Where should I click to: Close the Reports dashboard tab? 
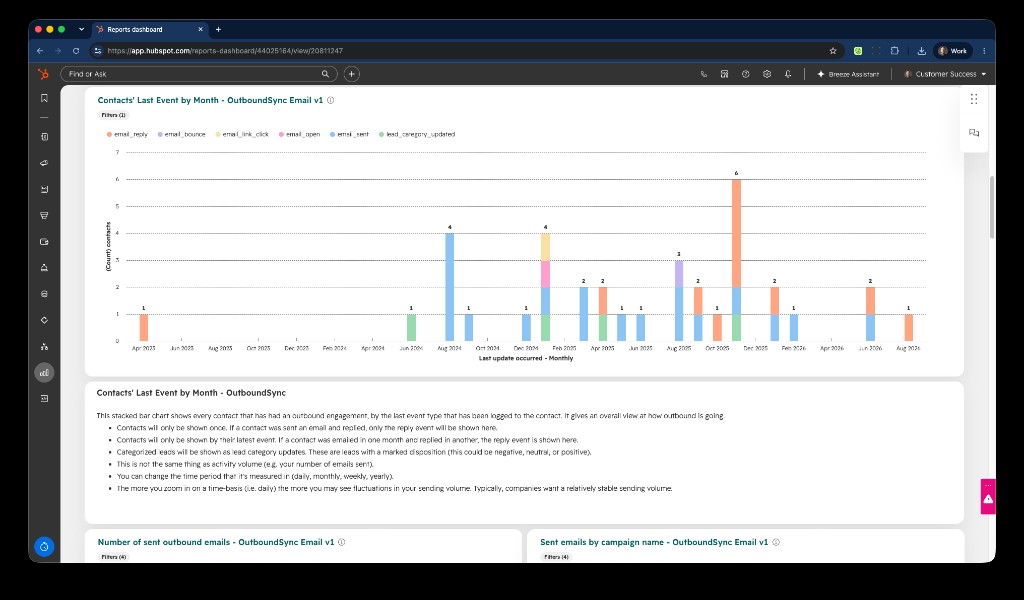(x=200, y=29)
